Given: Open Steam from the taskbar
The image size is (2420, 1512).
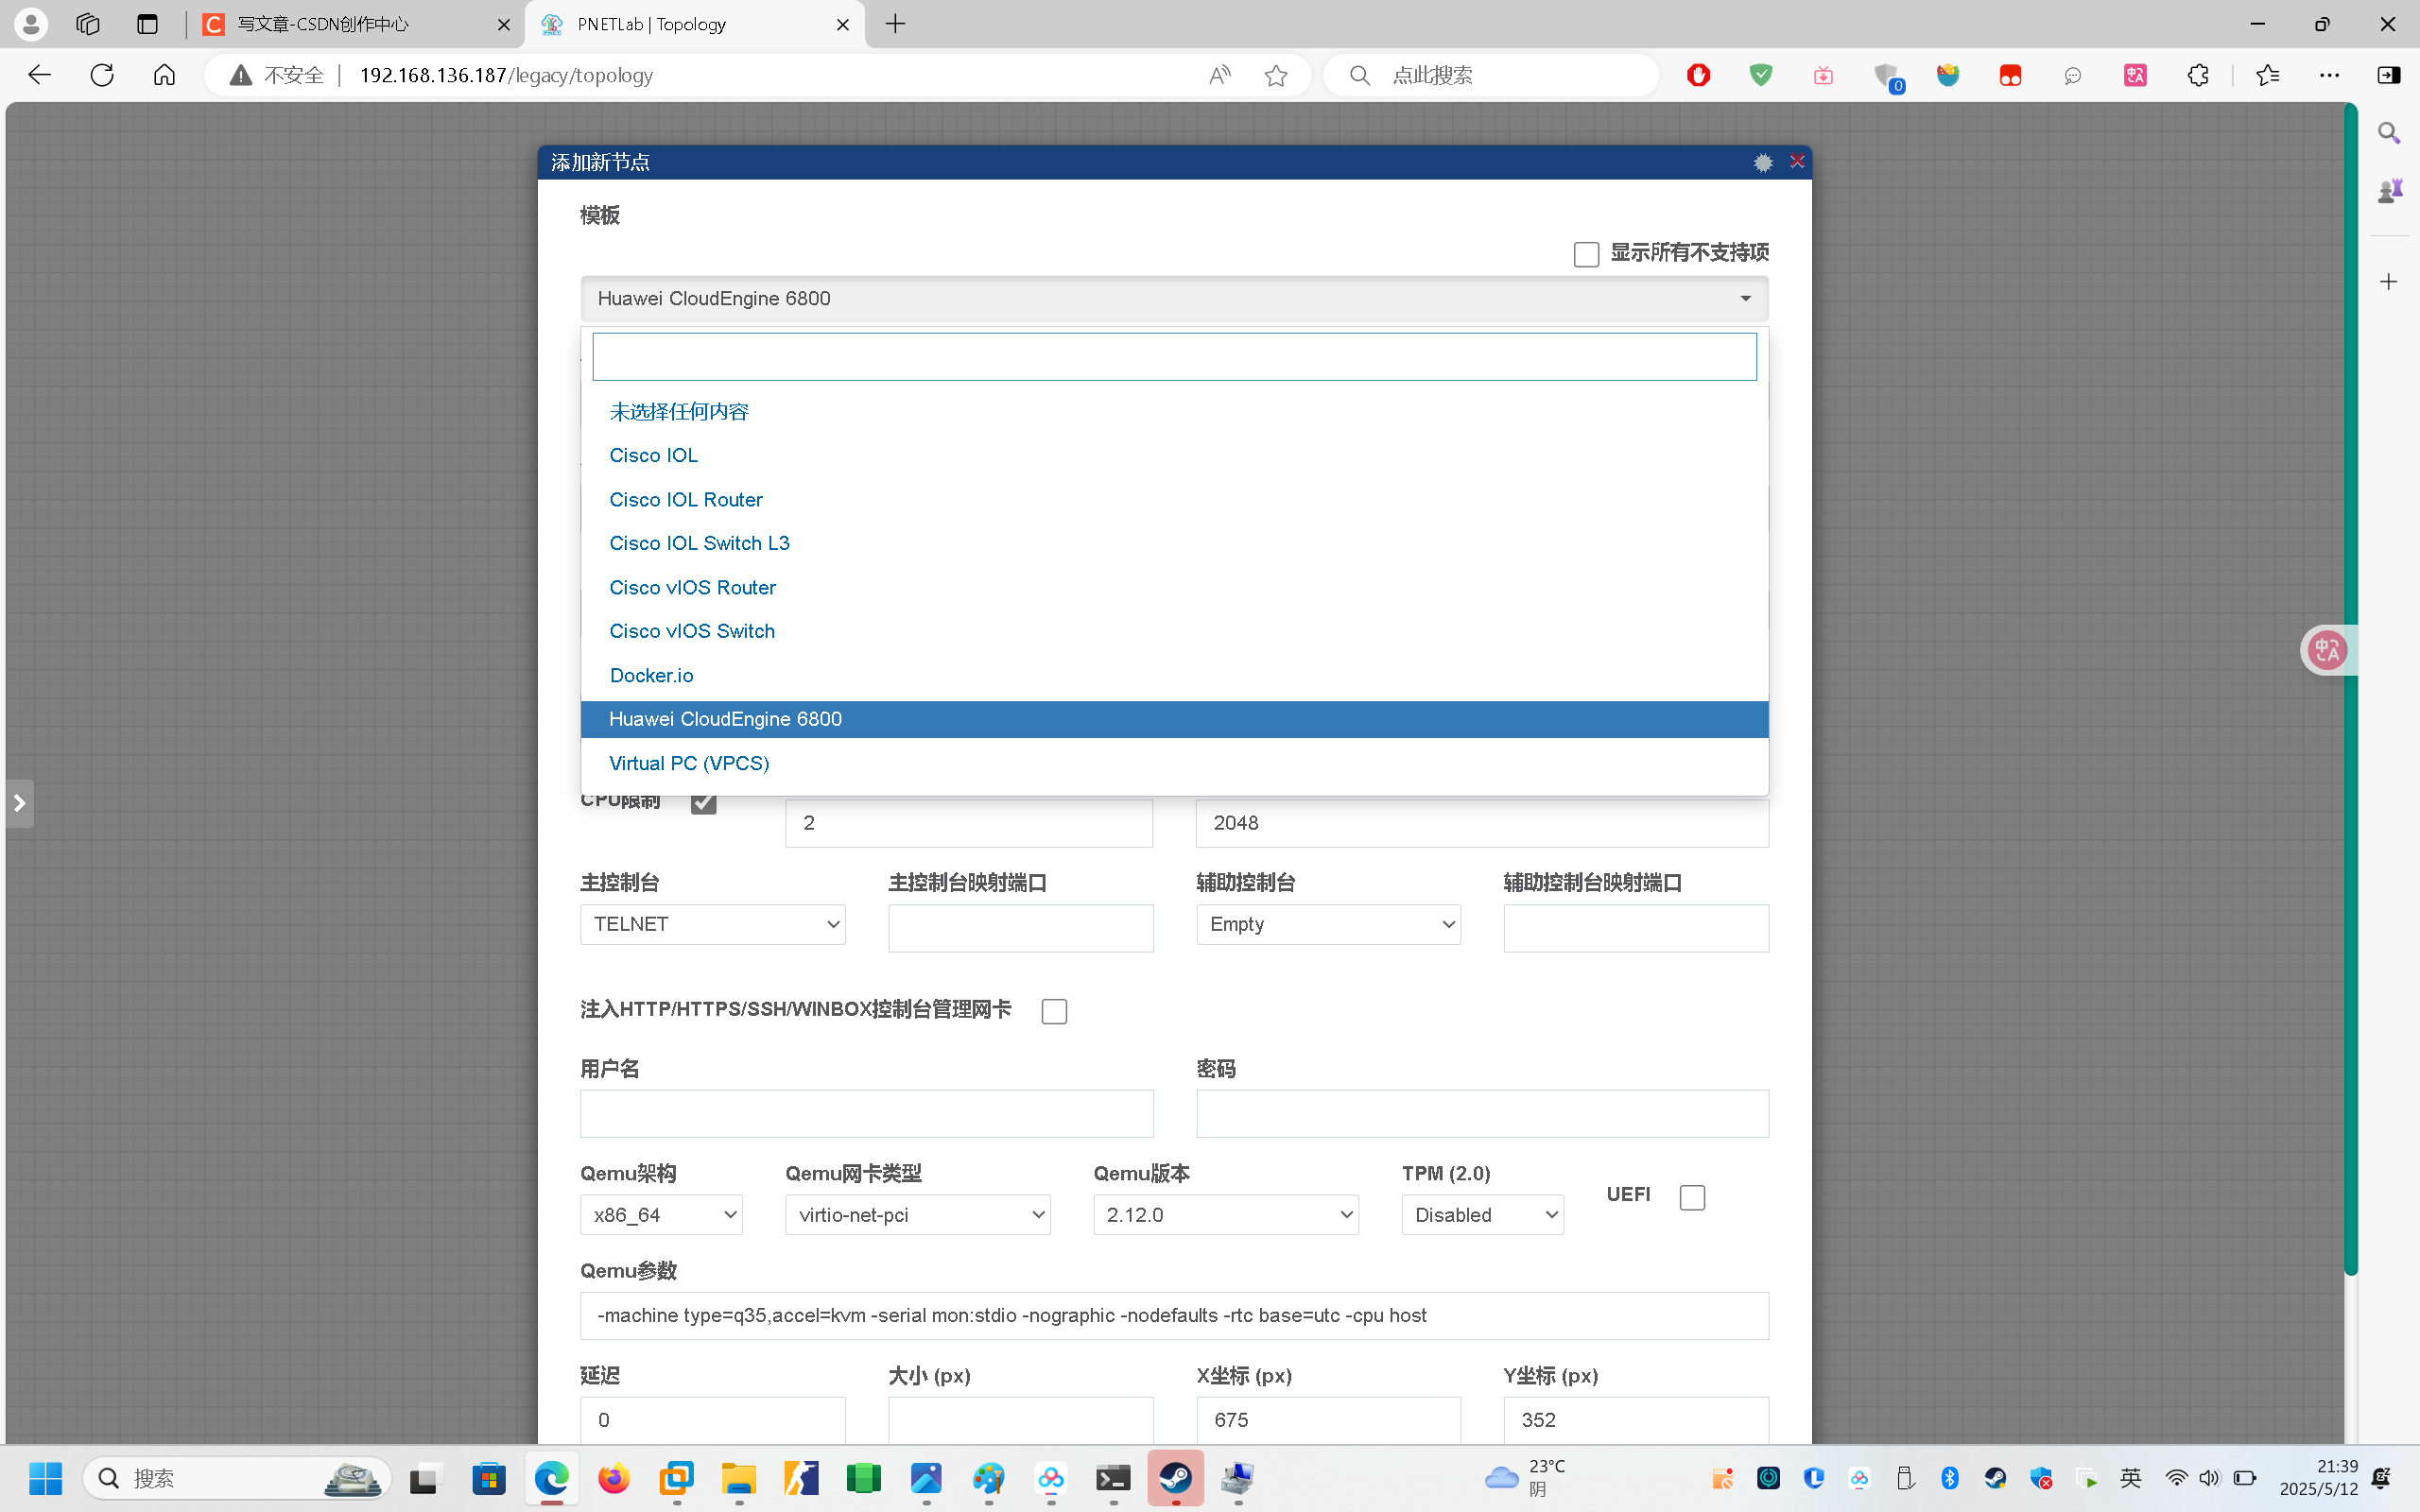Looking at the screenshot, I should pos(1175,1478).
